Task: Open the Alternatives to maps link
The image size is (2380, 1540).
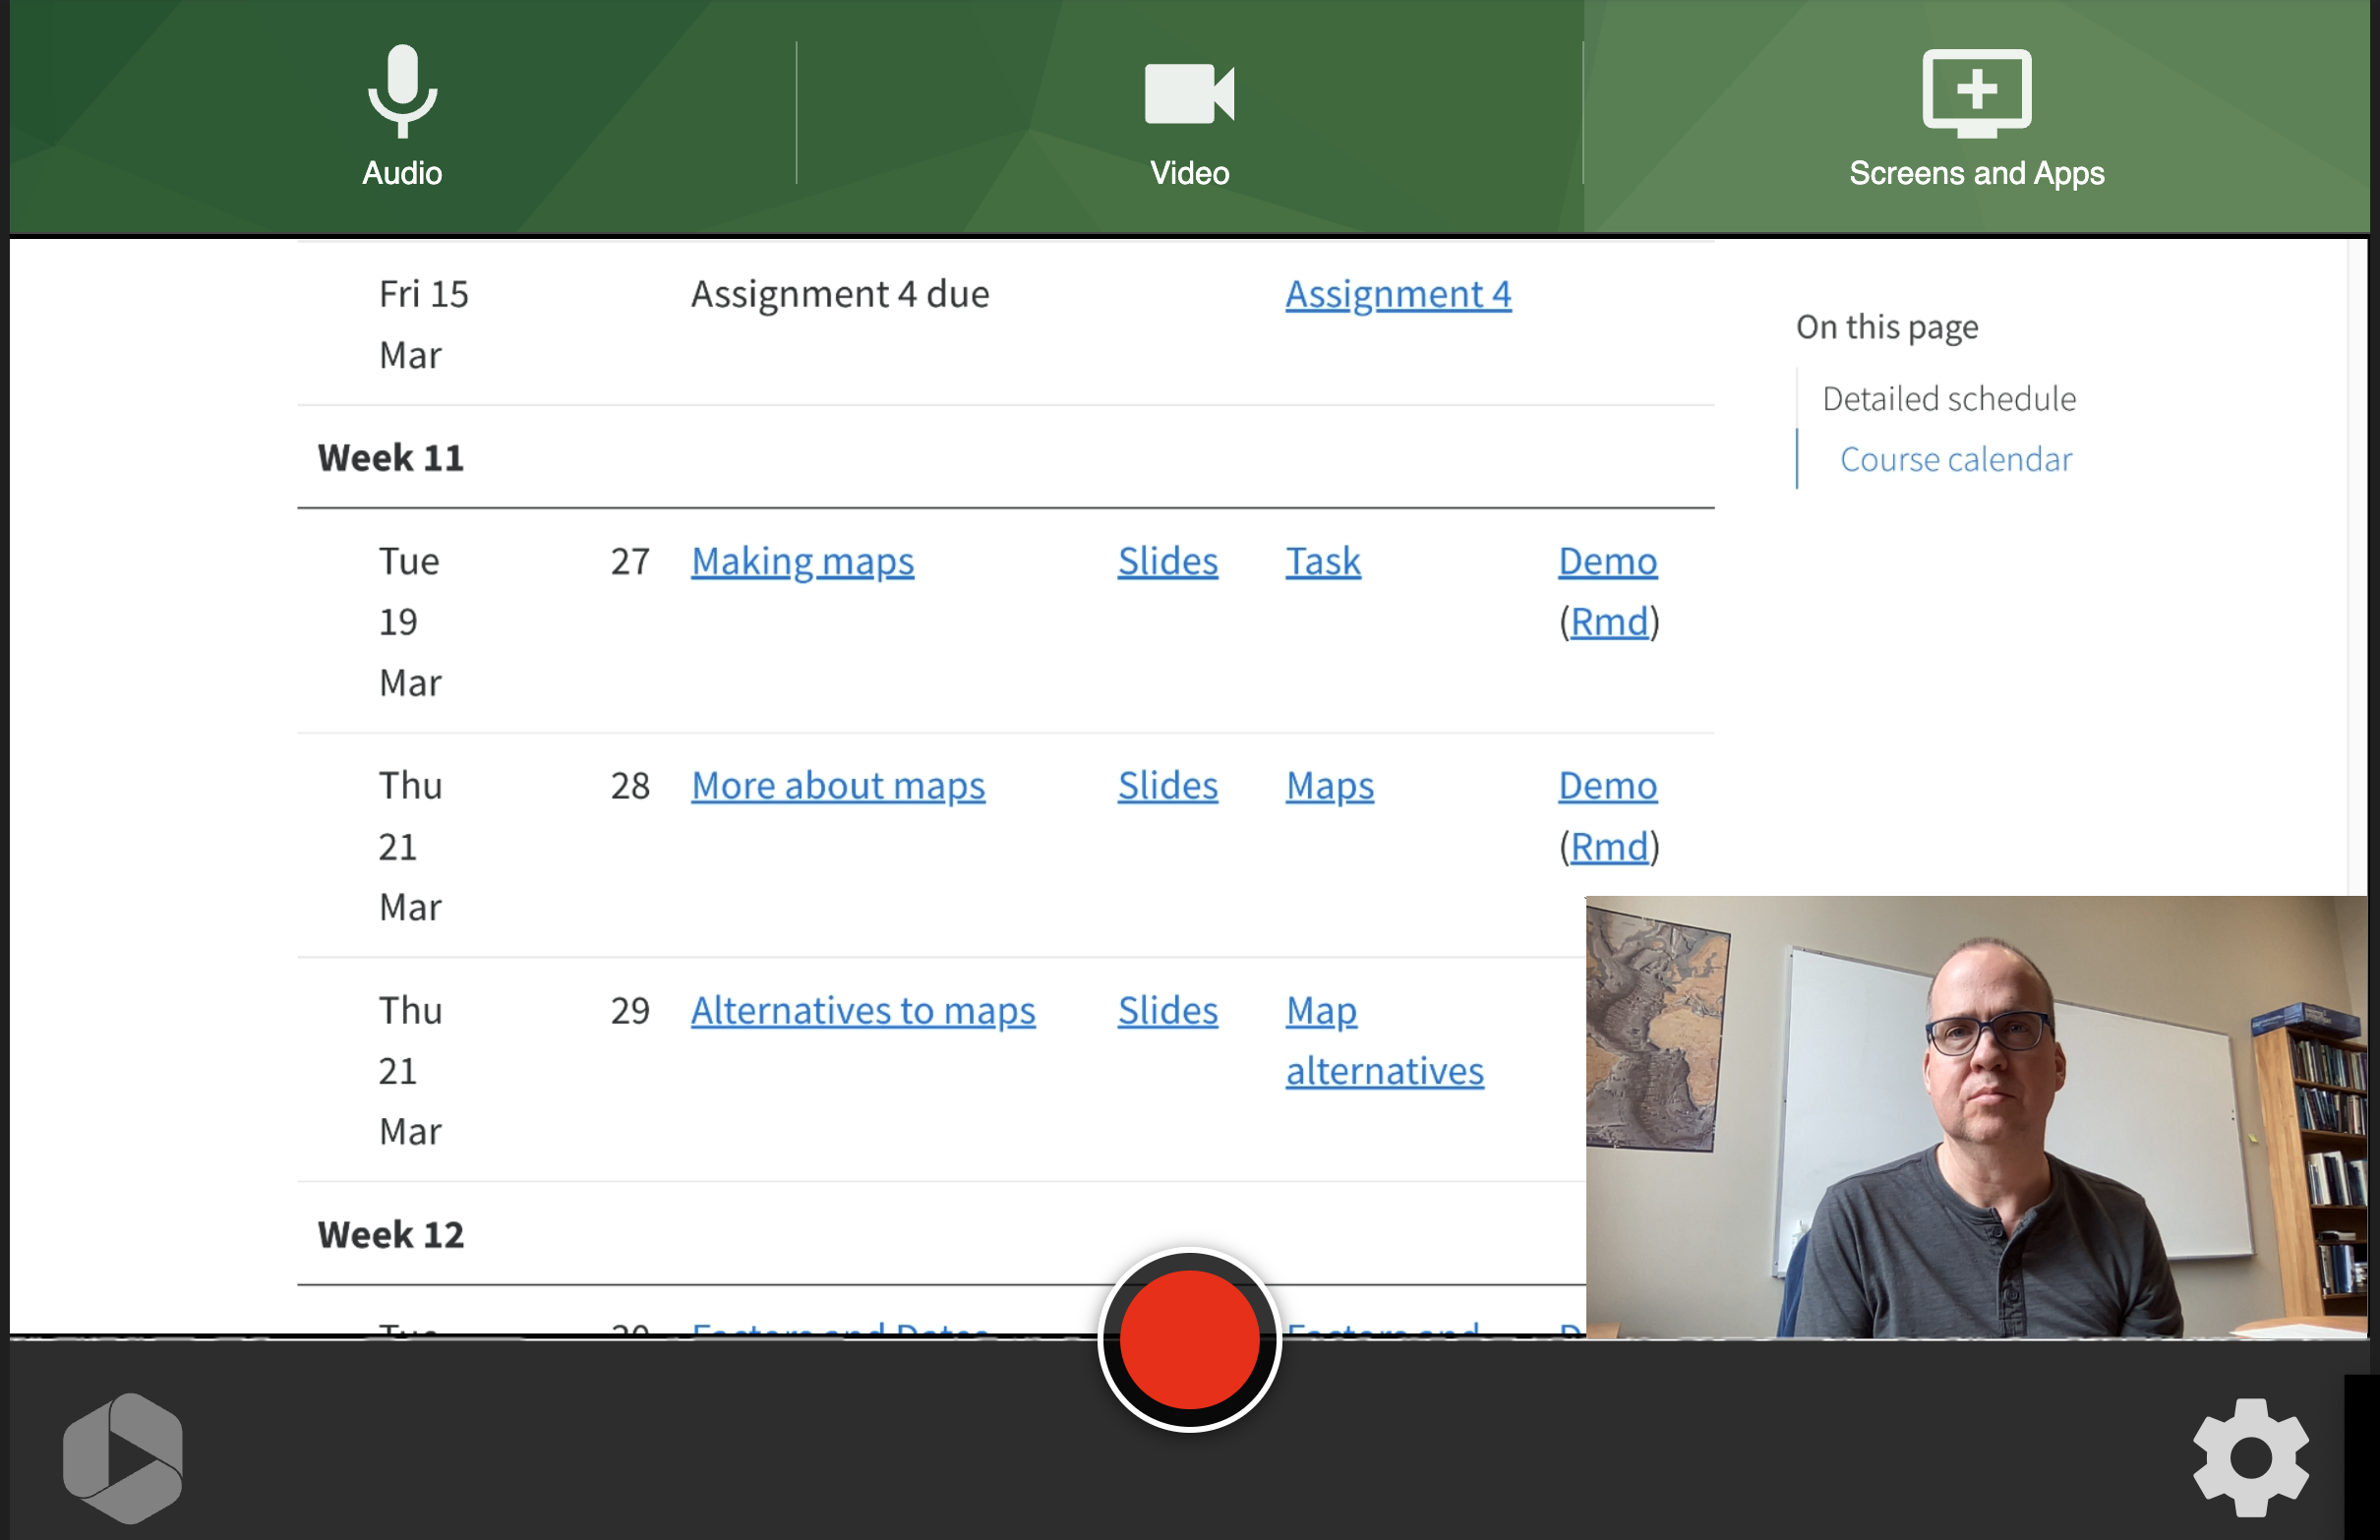Action: tap(863, 1010)
